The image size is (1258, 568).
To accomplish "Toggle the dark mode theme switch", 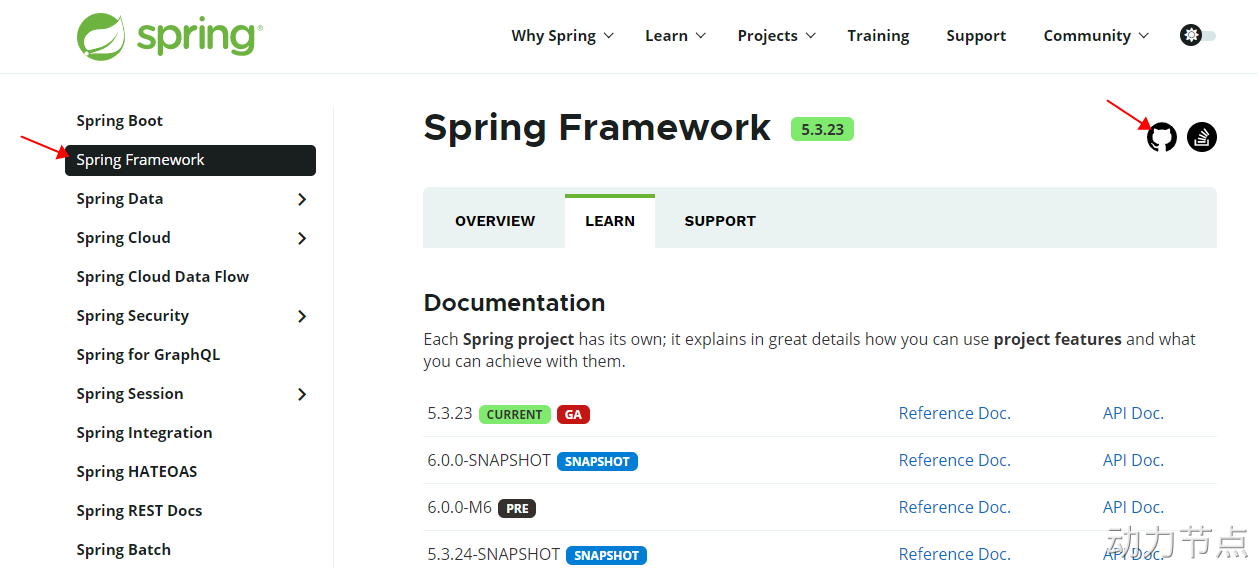I will click(x=1198, y=35).
